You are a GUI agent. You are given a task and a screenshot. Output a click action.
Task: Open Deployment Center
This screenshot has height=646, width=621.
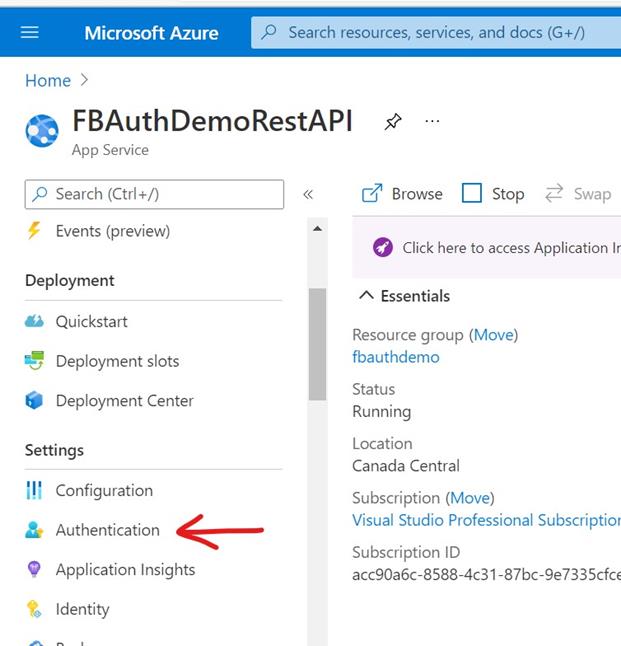[124, 401]
